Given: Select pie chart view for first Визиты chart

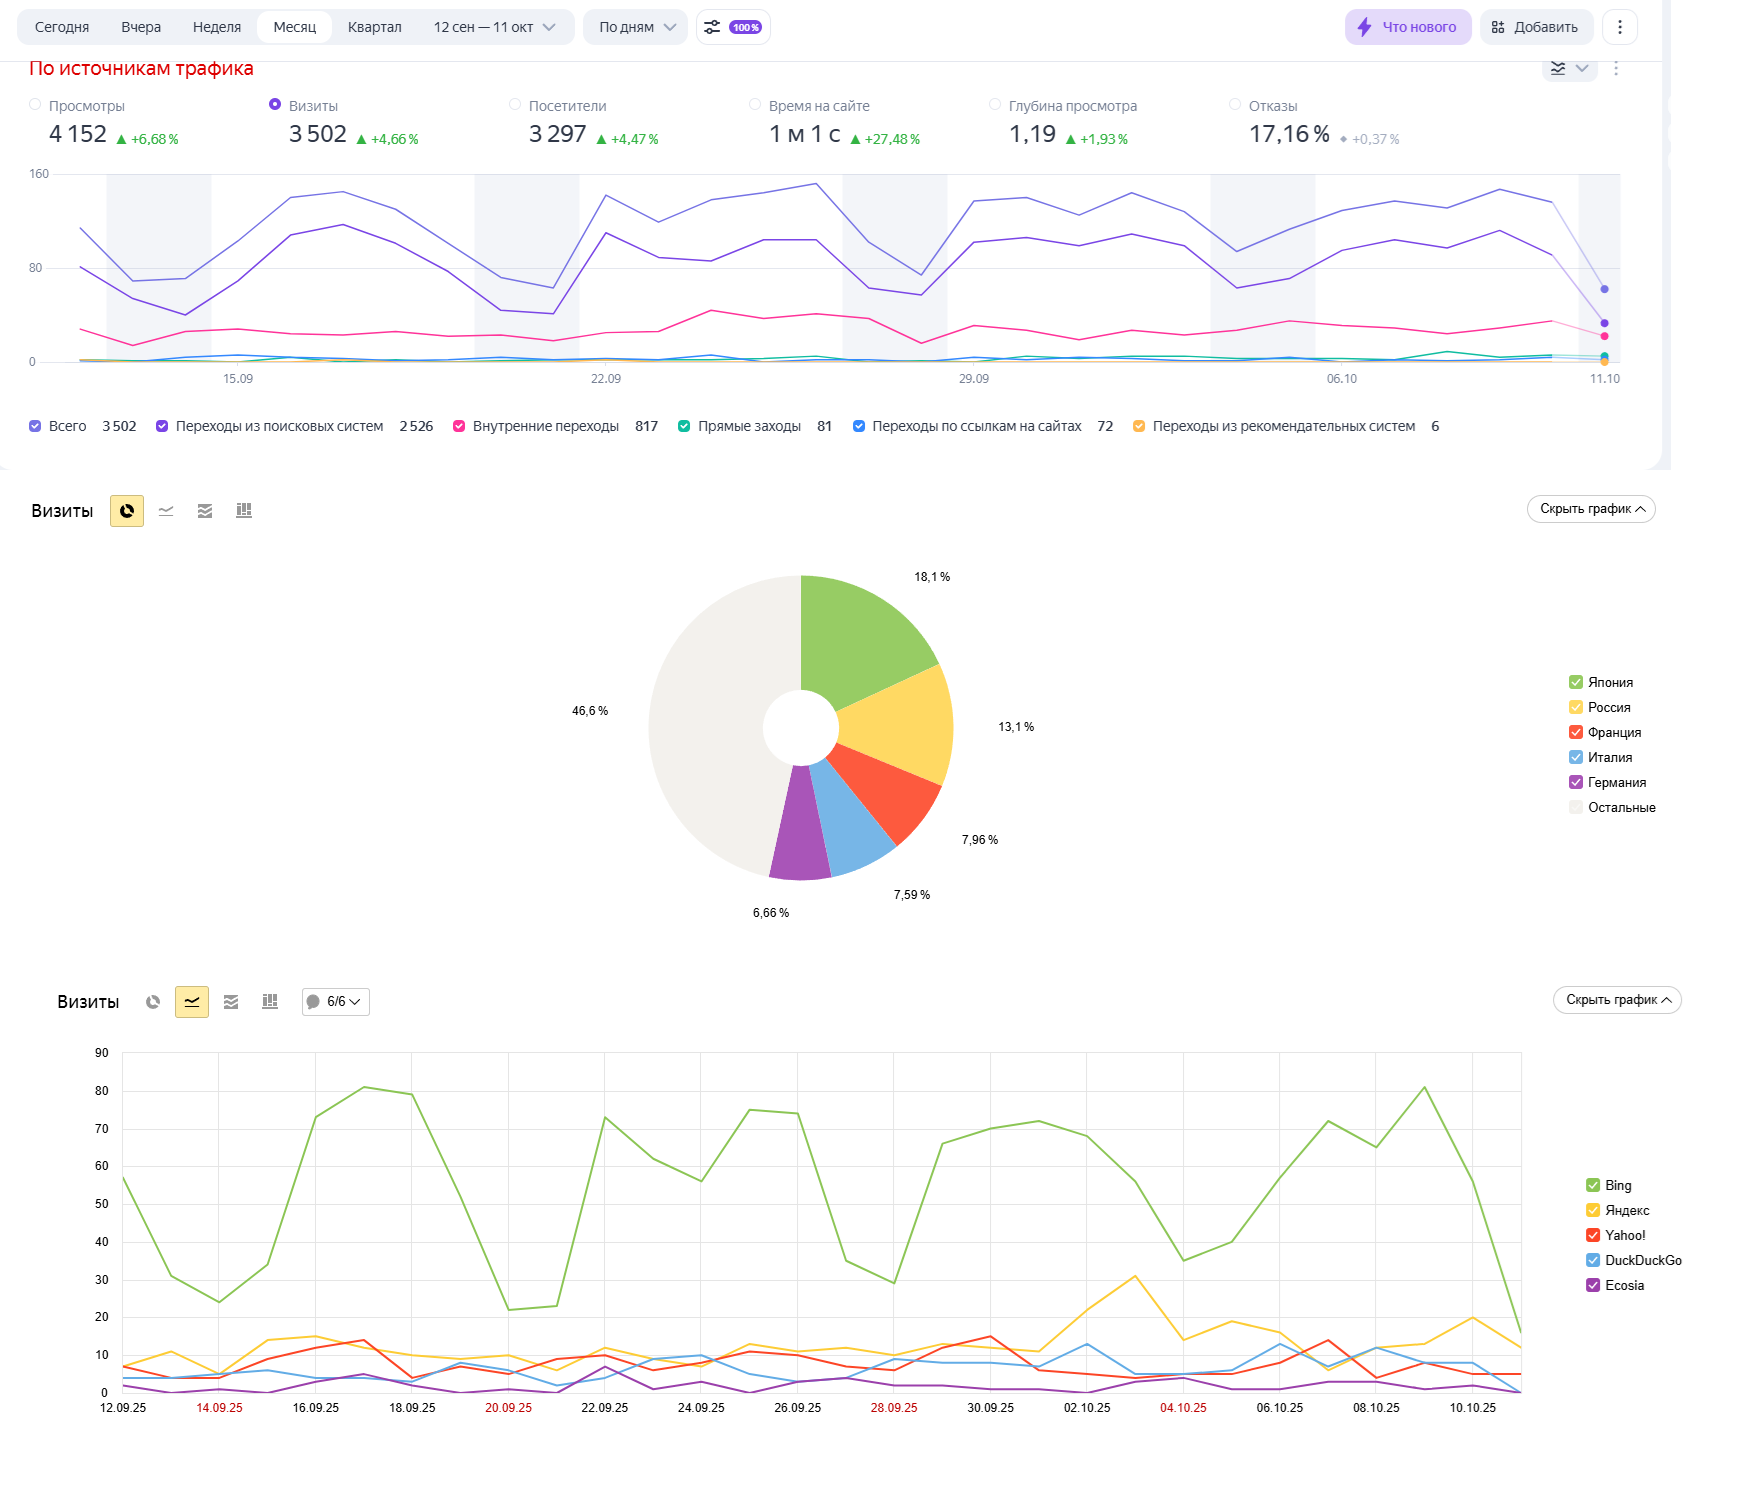Looking at the screenshot, I should click(x=127, y=511).
